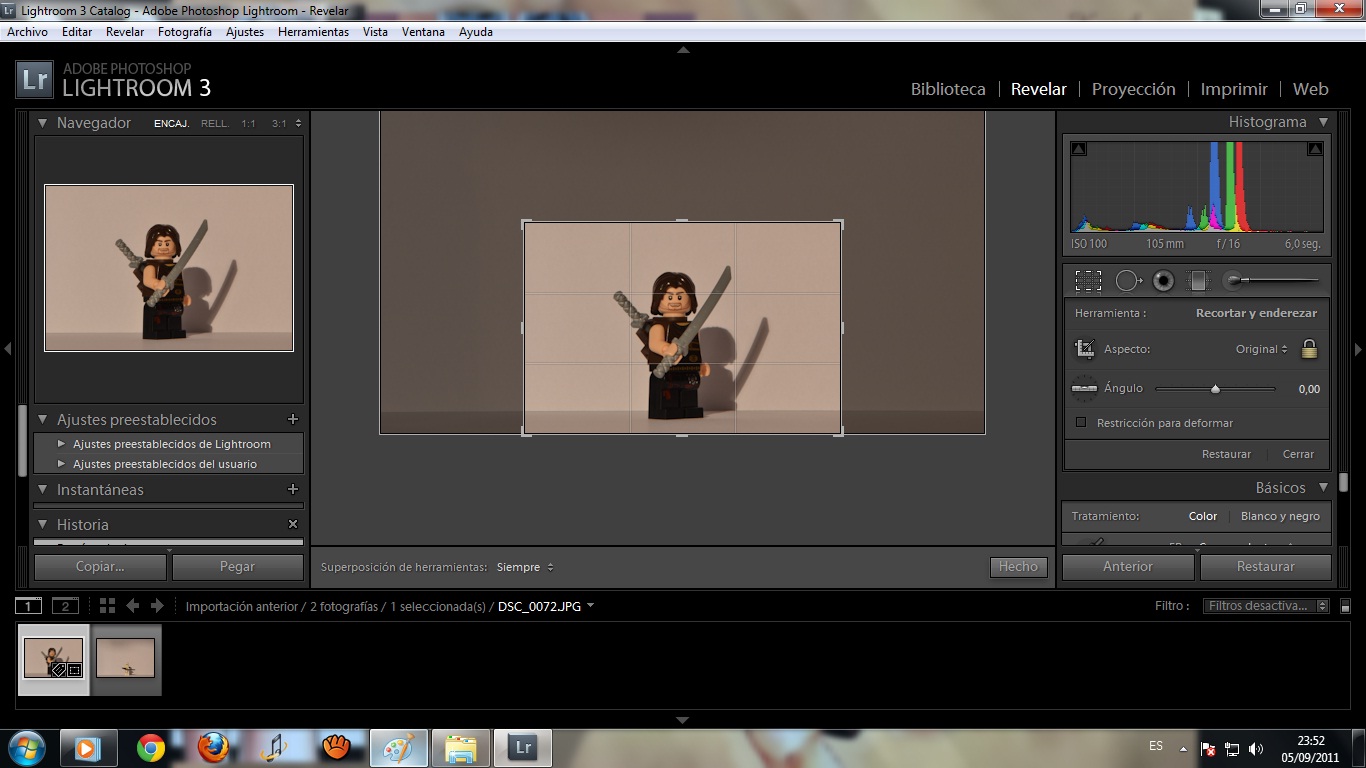Collapse the Ajustes preestablecidos panel
The image size is (1366, 768).
pos(43,420)
